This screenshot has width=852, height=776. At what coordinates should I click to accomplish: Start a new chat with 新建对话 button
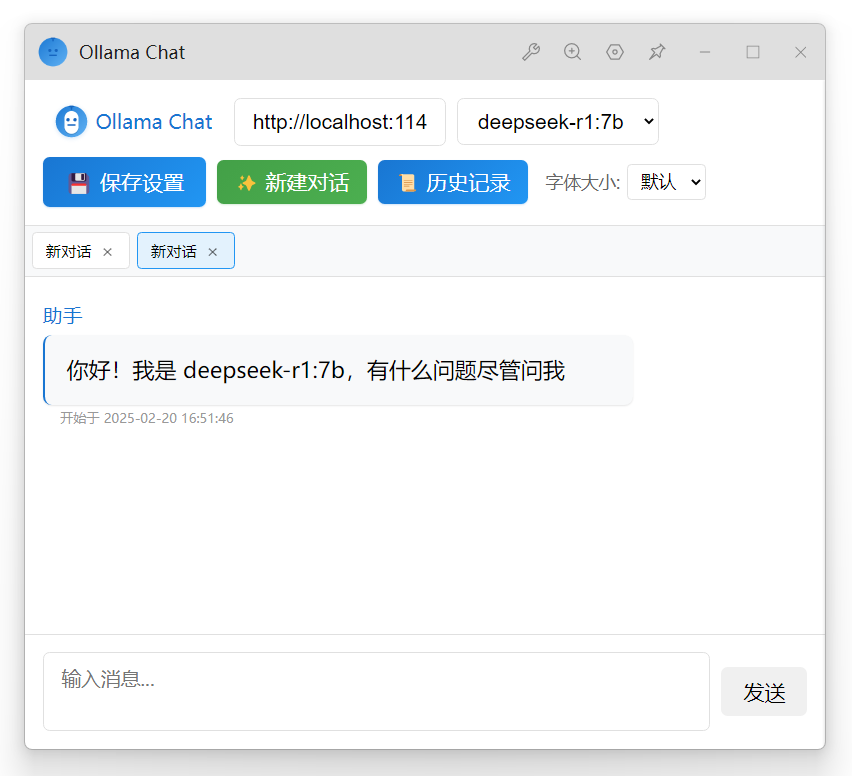292,182
